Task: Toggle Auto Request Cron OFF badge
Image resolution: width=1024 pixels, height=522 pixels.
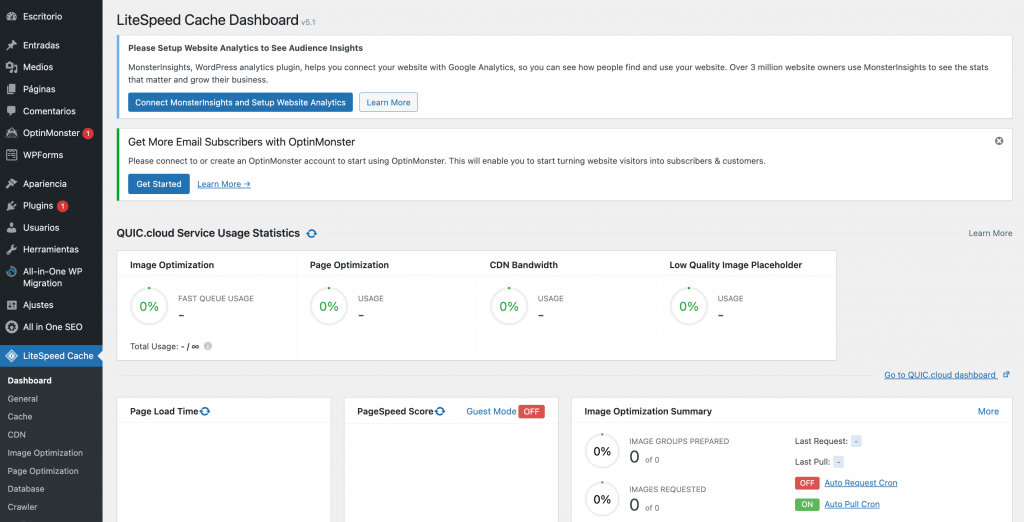Action: [x=806, y=483]
